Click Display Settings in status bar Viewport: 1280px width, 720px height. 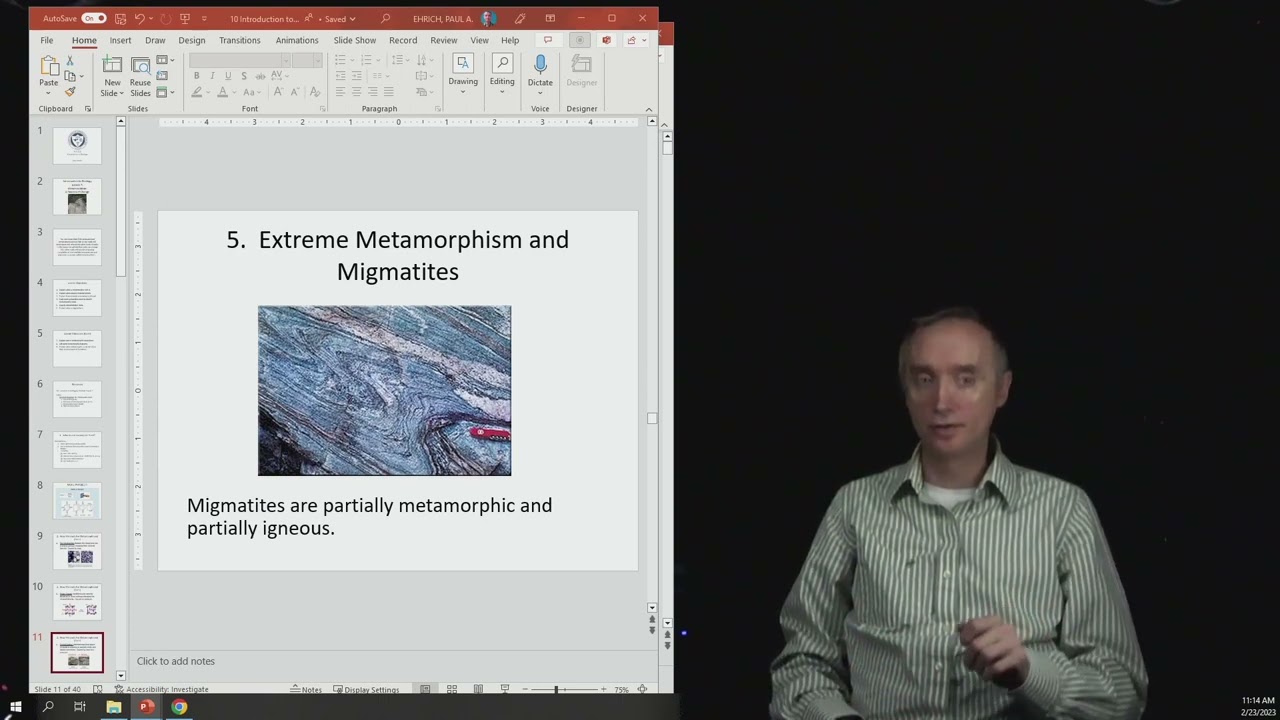[x=366, y=690]
